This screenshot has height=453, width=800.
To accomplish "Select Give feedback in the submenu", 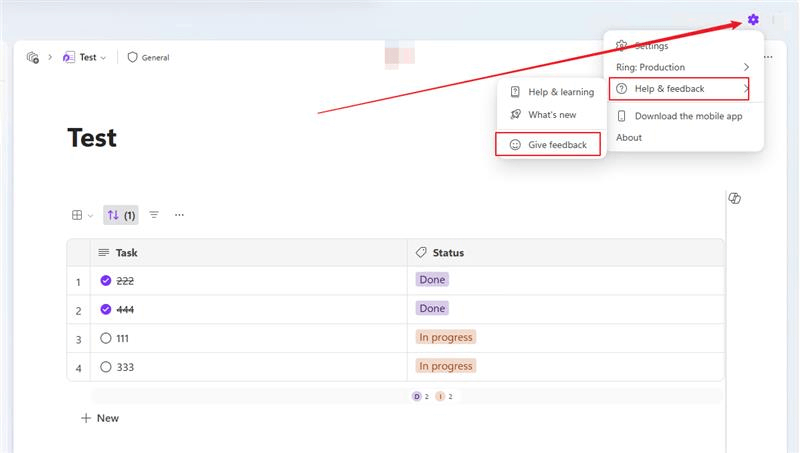I will pyautogui.click(x=548, y=144).
